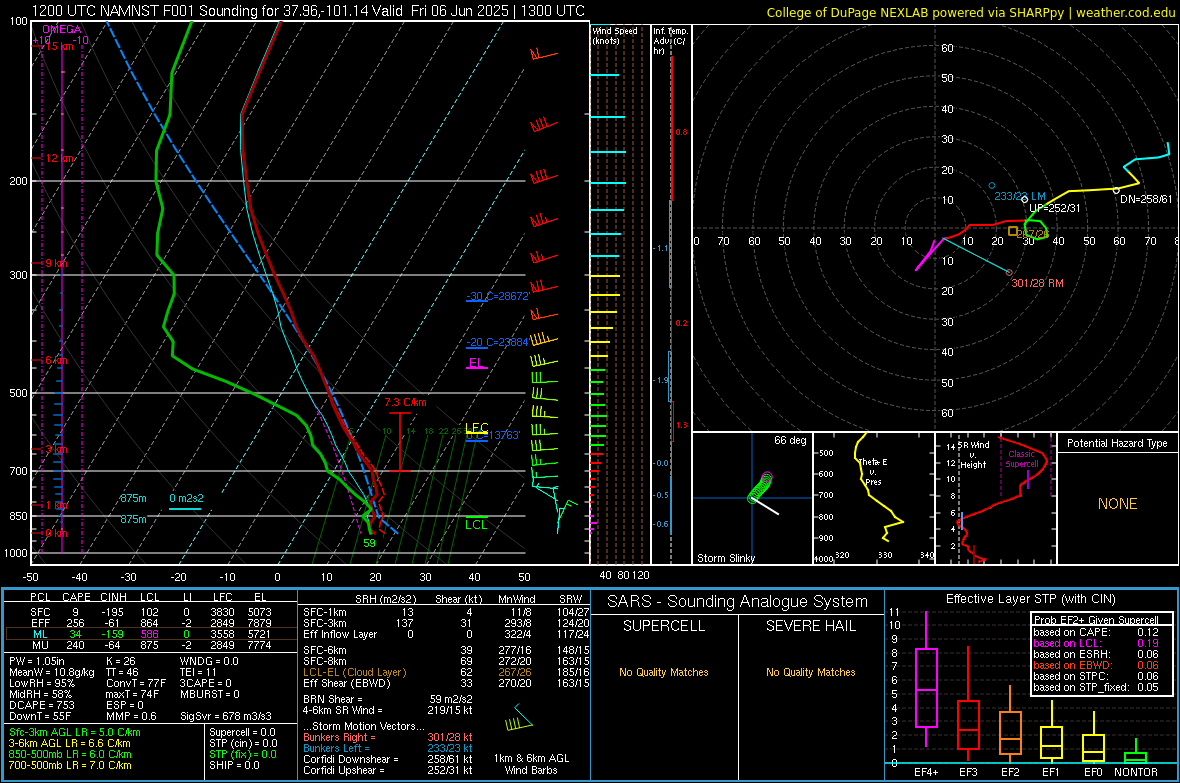Viewport: 1180px width, 783px height.
Task: Click the '3-6km AGL LR = 6.6 C/km' line
Action: pos(69,743)
